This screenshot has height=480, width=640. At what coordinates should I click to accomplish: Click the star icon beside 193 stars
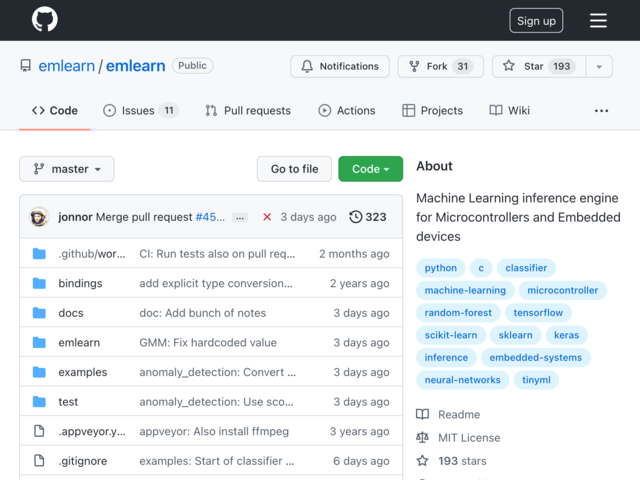pos(422,461)
